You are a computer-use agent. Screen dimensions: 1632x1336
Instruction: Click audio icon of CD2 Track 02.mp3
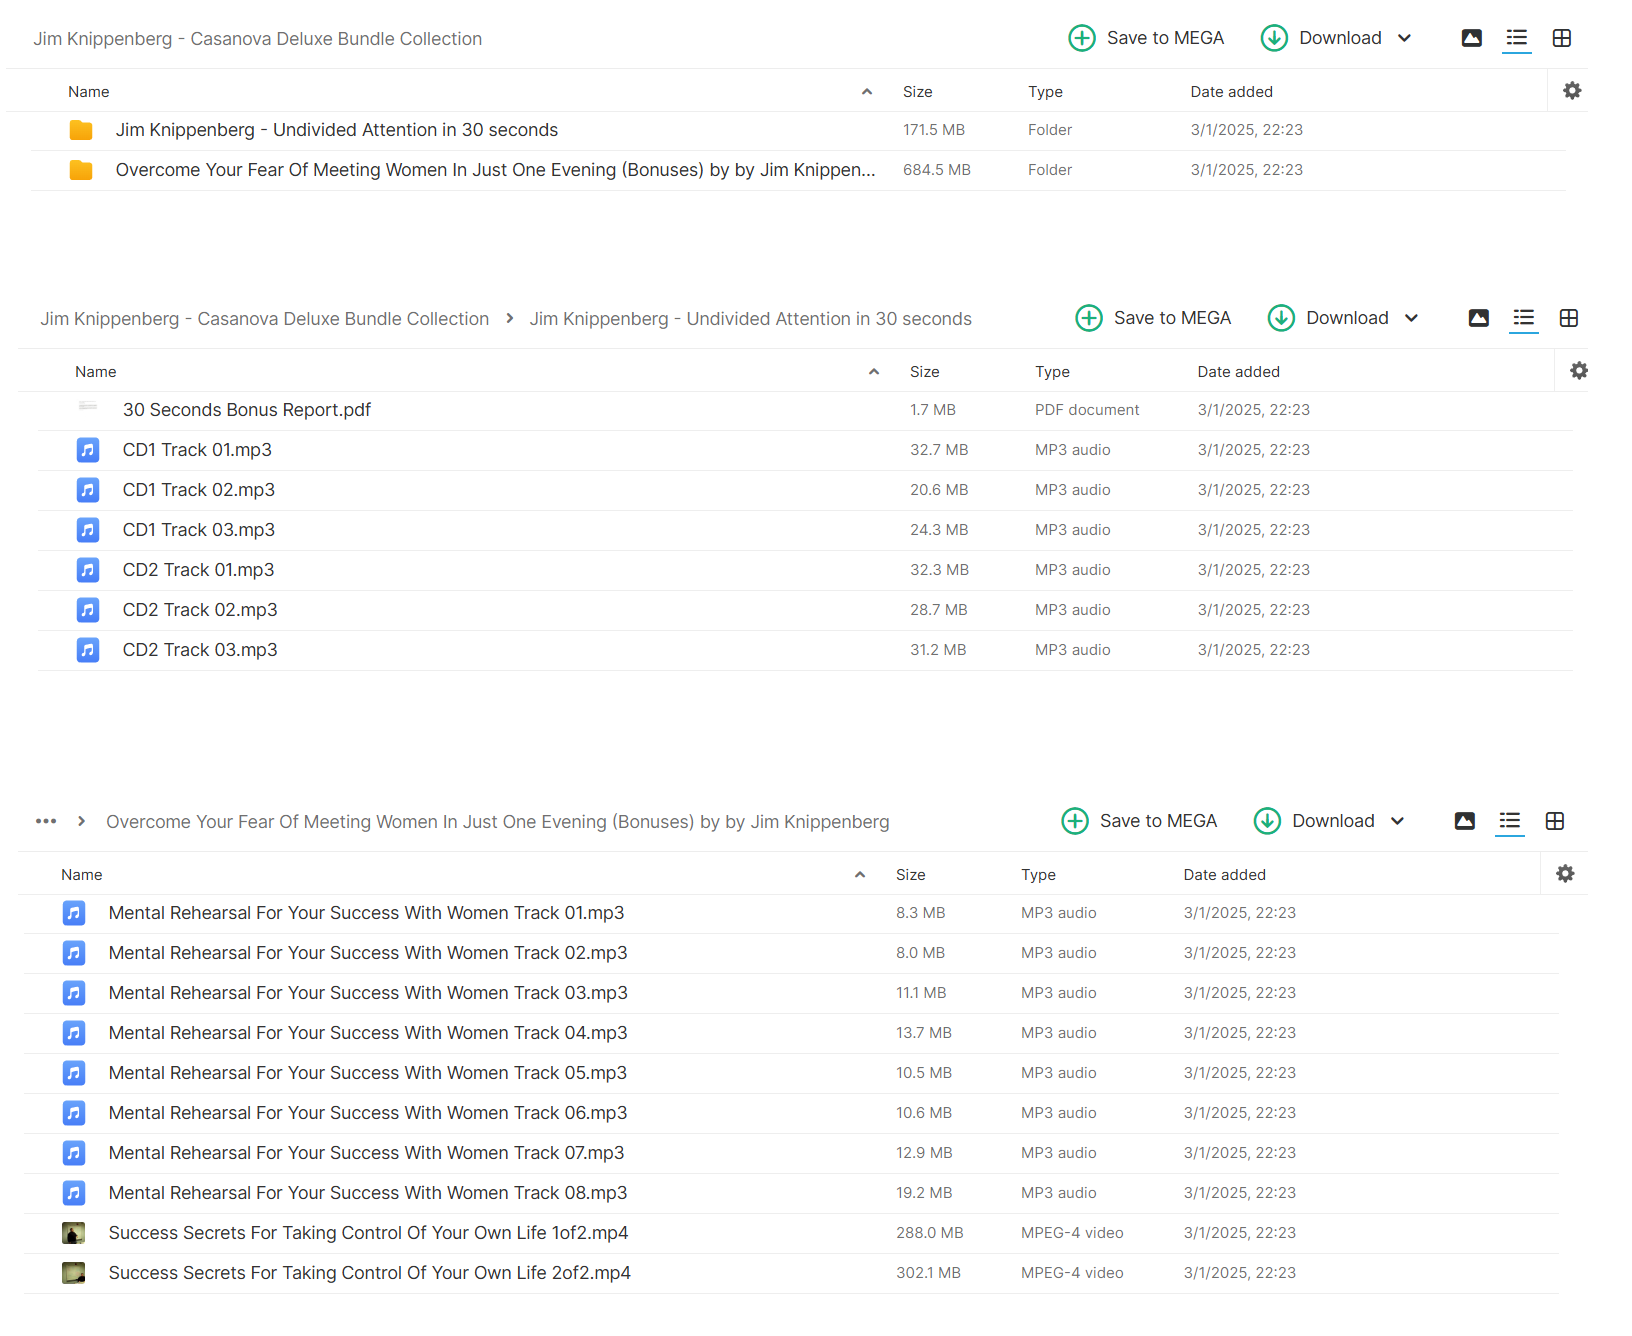[88, 610]
